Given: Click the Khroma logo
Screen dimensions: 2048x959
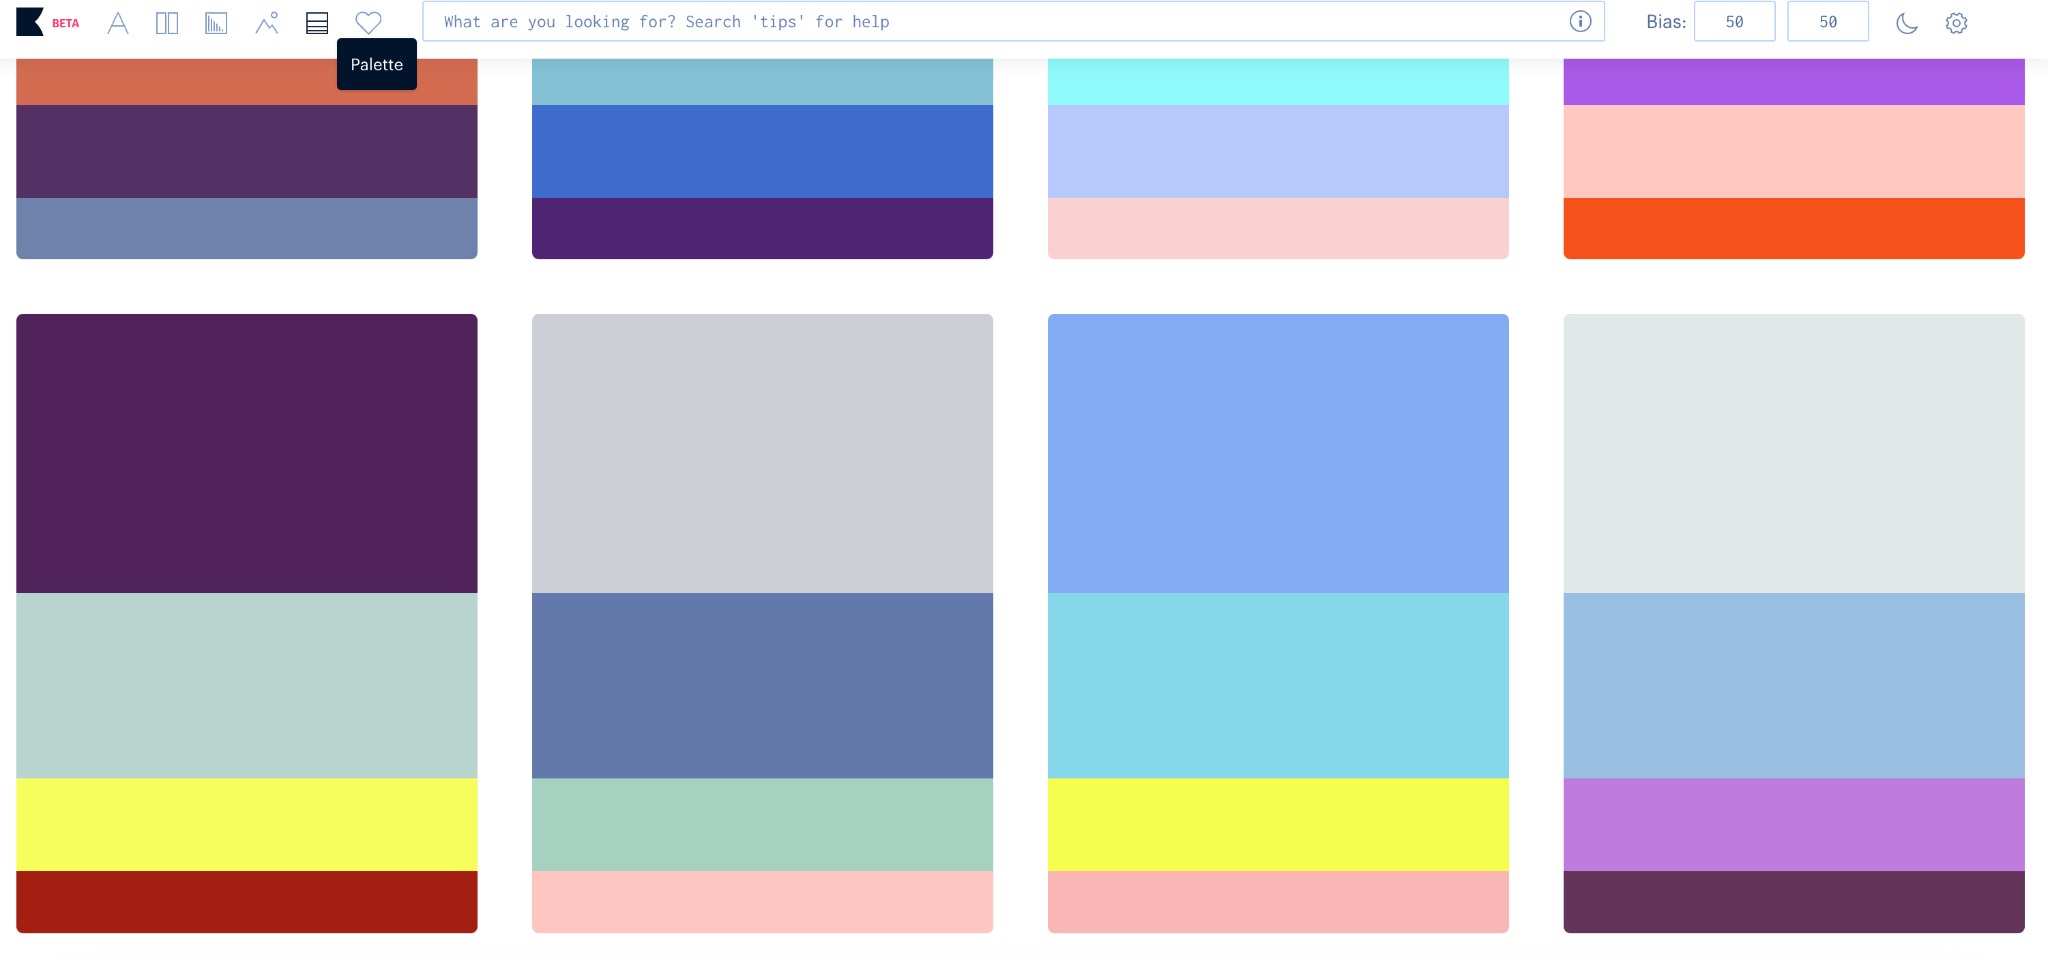Looking at the screenshot, I should click(x=32, y=21).
